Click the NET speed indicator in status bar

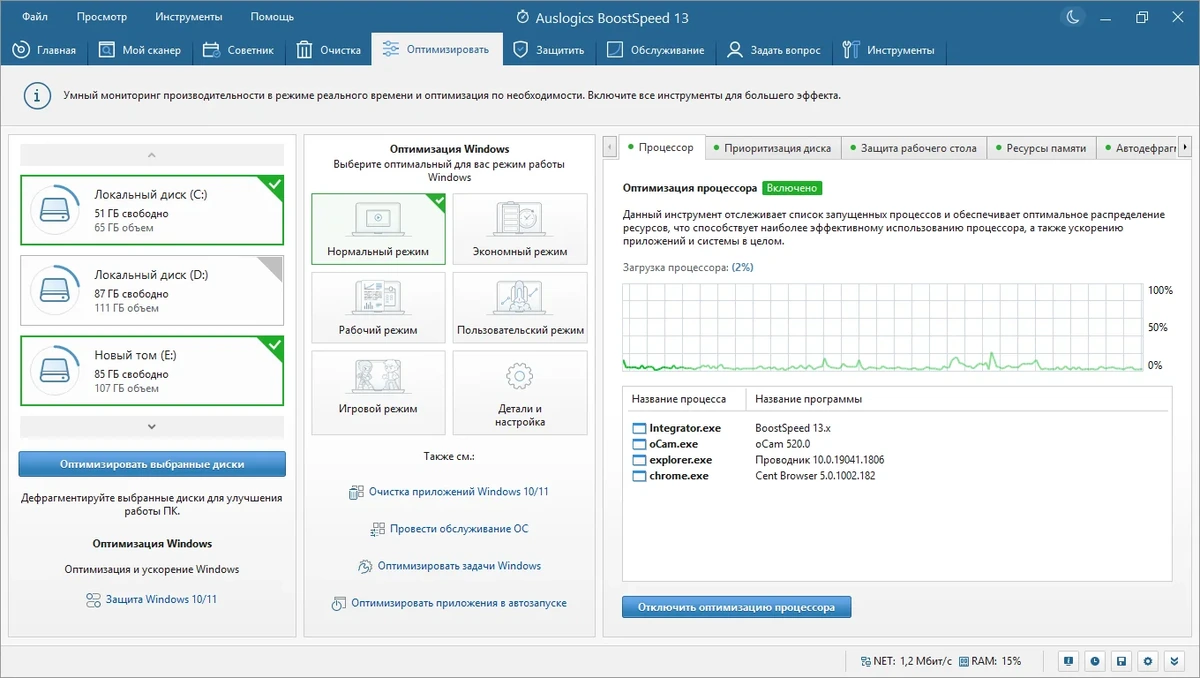click(x=906, y=661)
